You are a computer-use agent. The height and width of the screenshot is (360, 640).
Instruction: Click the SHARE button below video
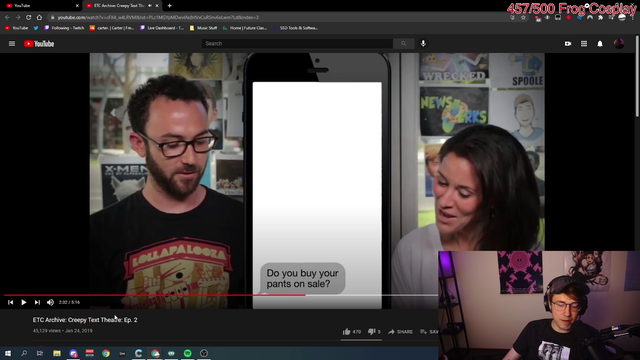pos(400,332)
